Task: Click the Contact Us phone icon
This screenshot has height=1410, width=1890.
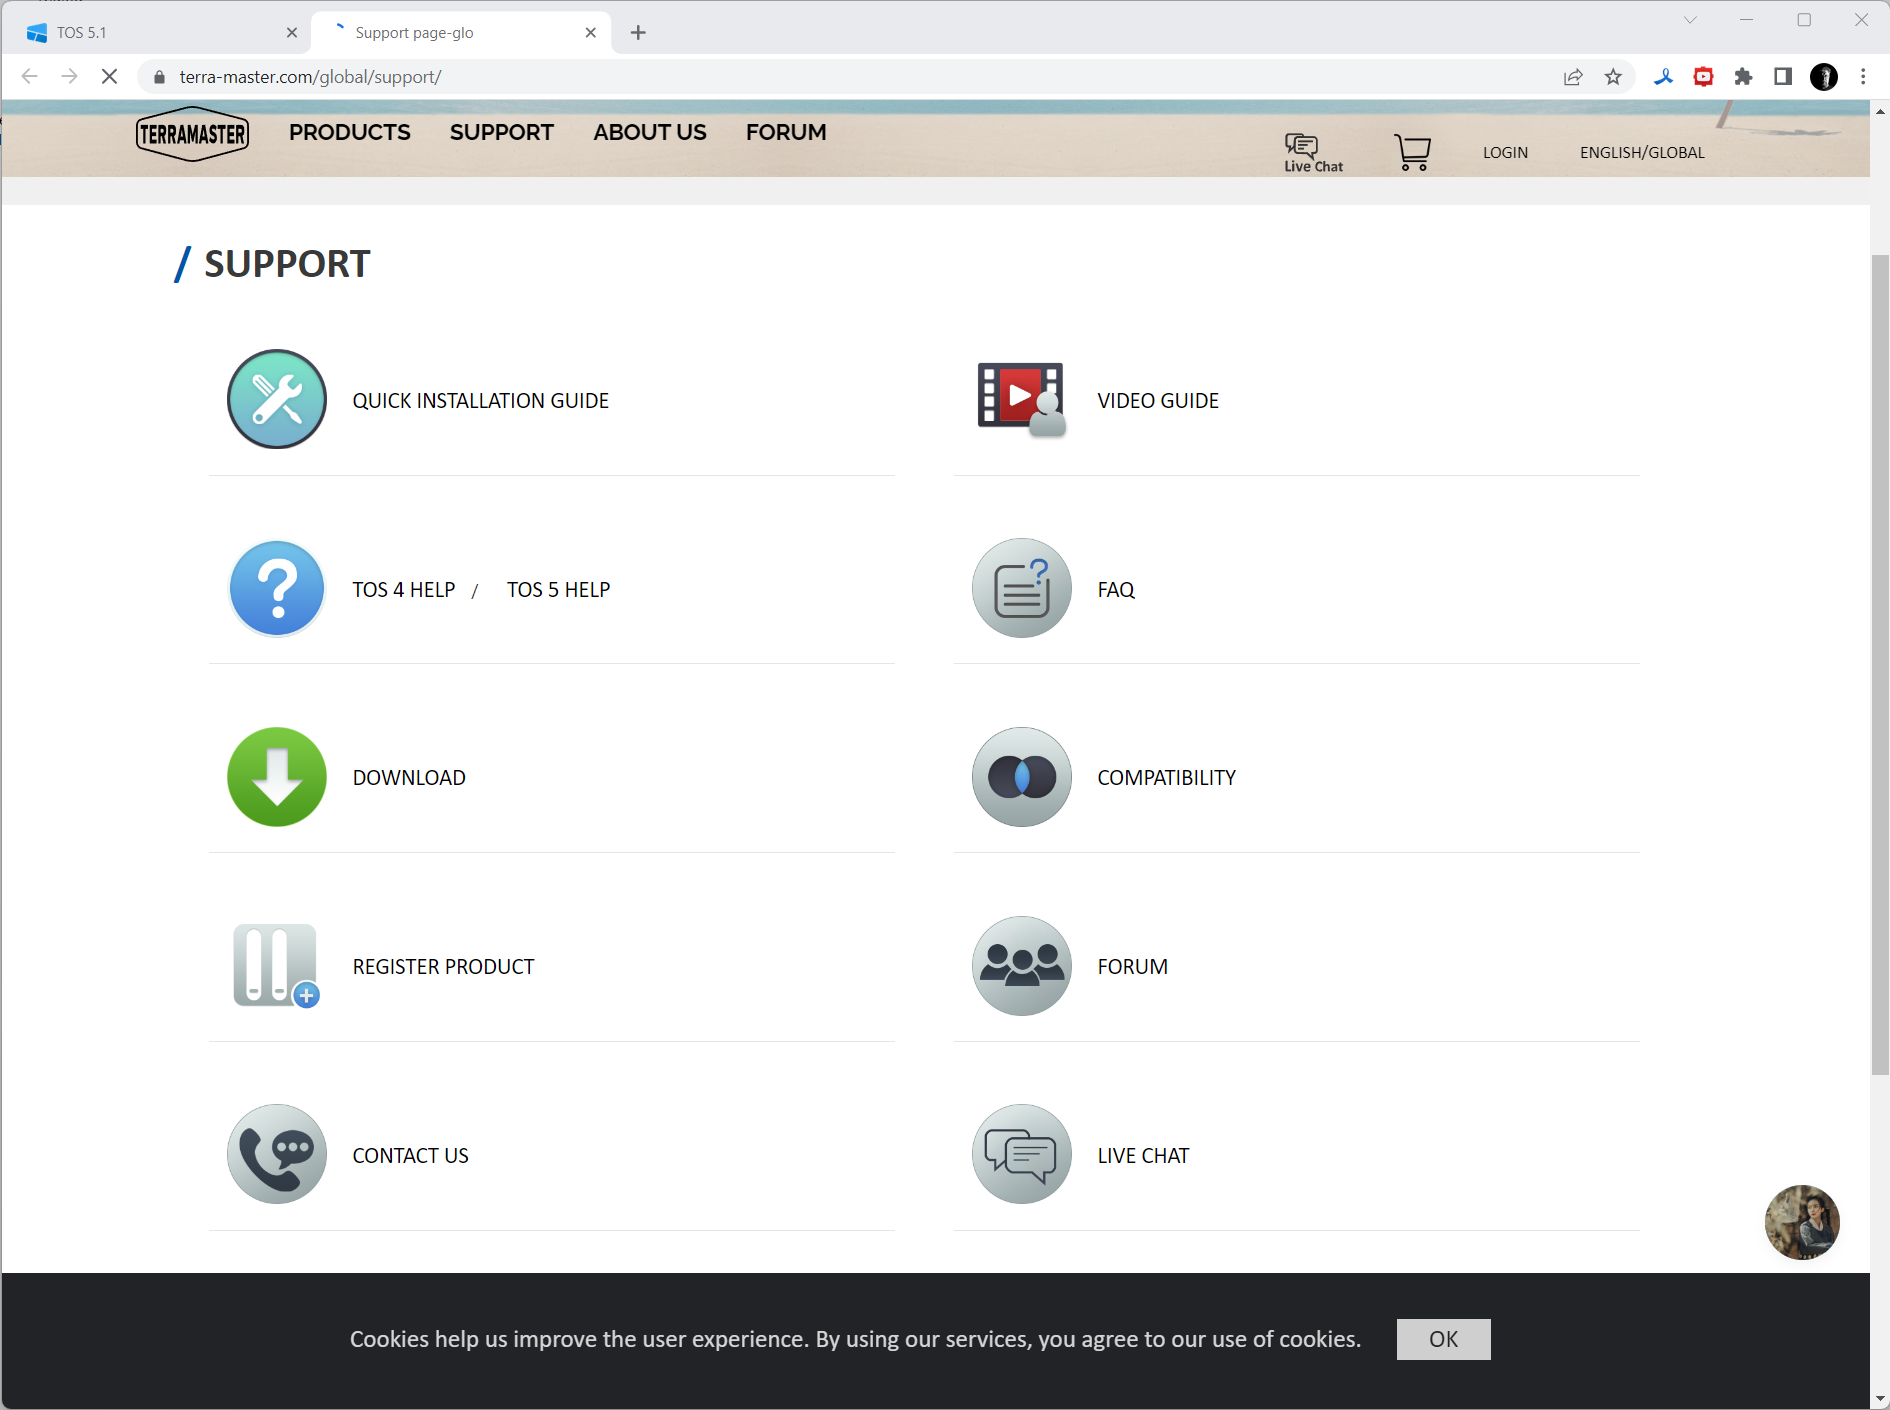Action: coord(277,1154)
